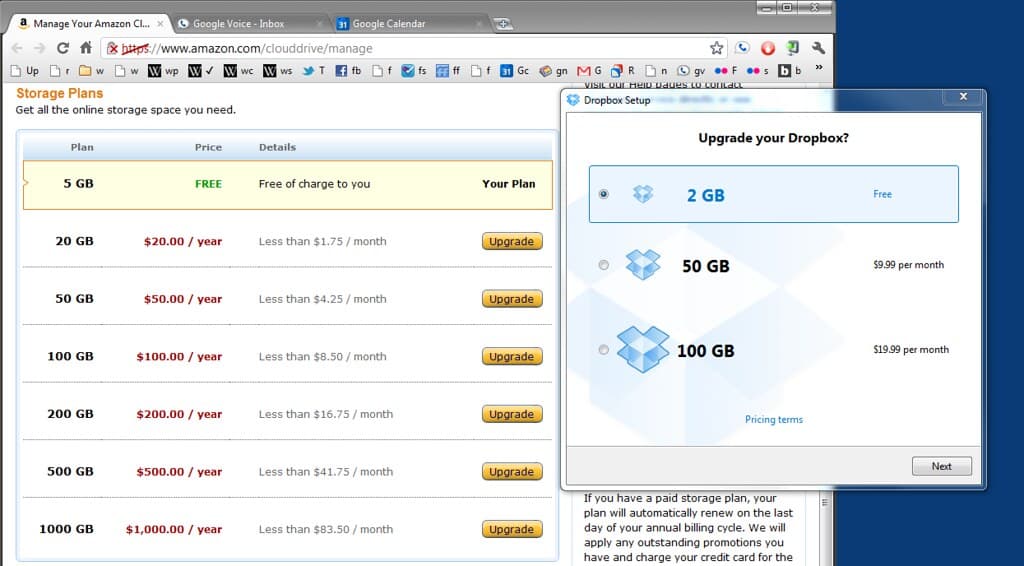
Task: Open the Twitter 'T' bookmark
Action: pos(314,71)
